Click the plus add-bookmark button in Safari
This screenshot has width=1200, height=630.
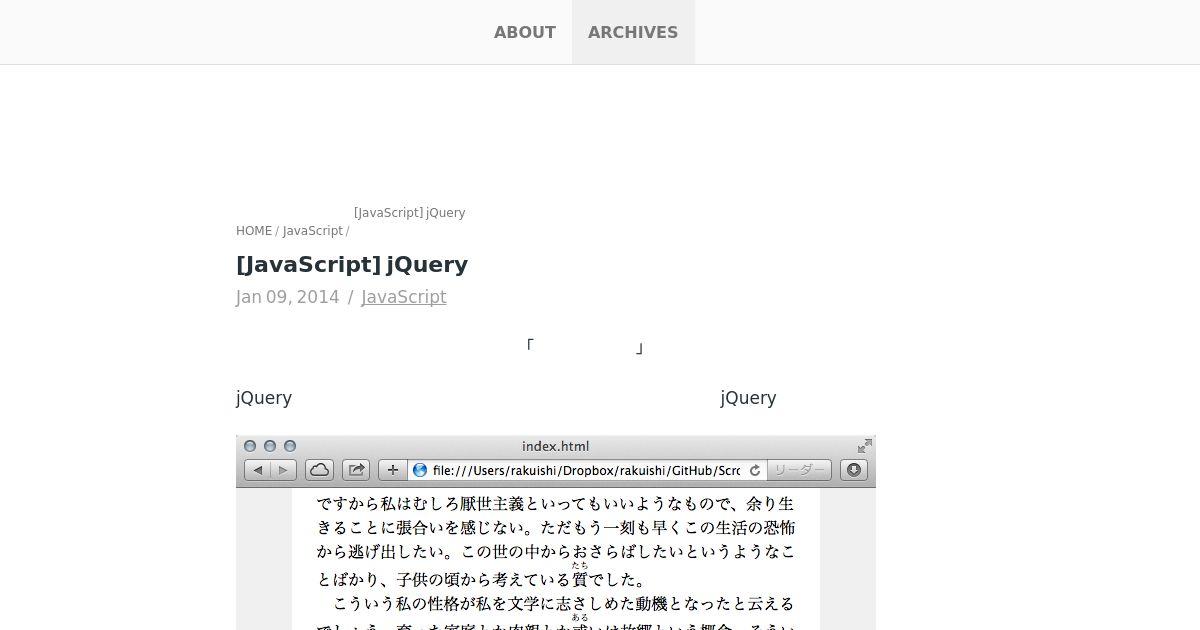click(x=392, y=470)
